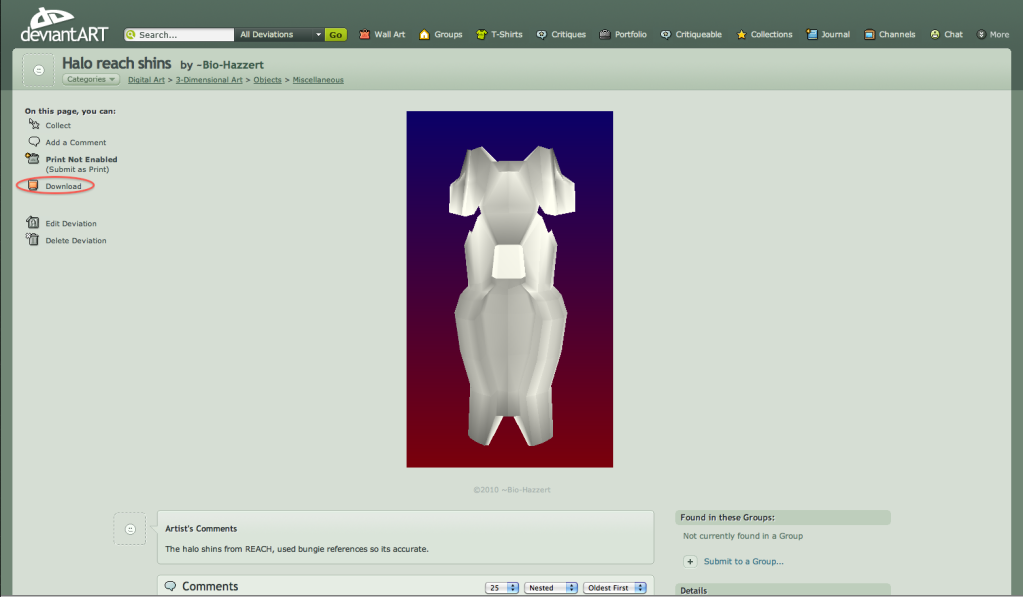Click the T-Shirts menu label

tap(506, 35)
